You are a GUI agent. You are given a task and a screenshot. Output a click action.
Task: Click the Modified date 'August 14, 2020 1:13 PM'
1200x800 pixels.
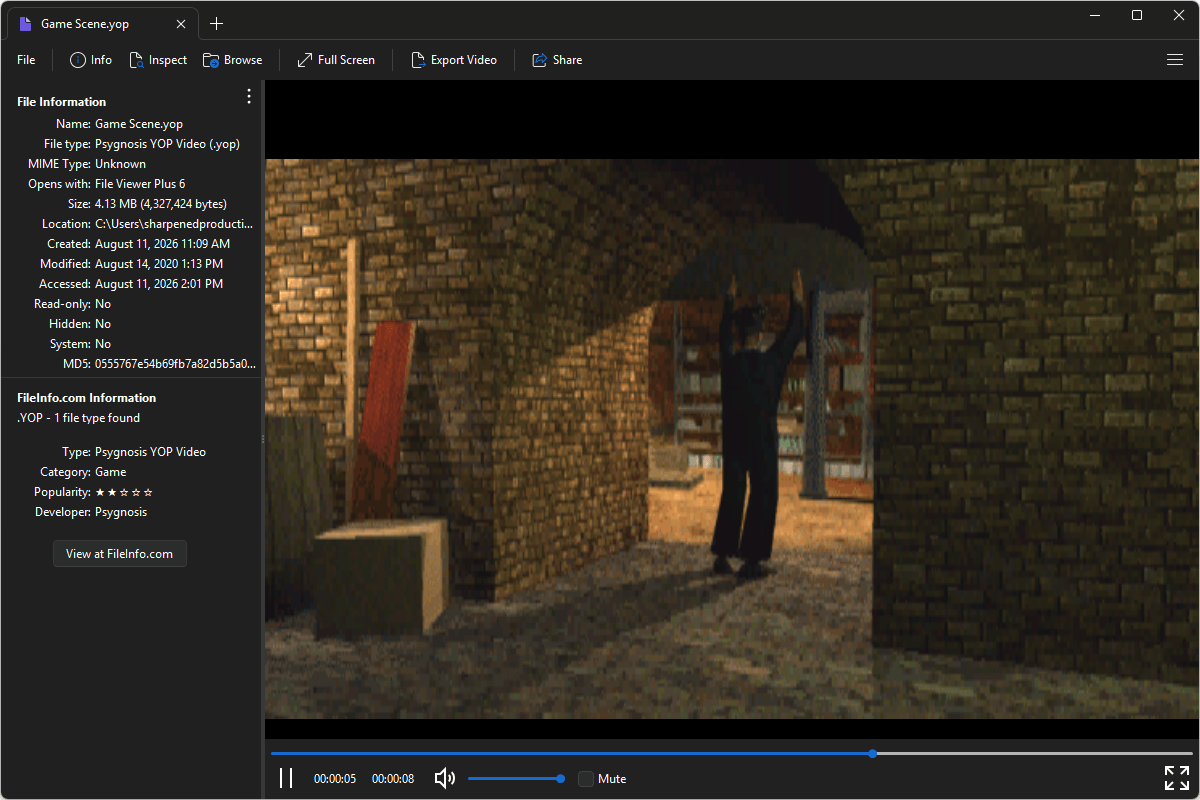pos(159,264)
